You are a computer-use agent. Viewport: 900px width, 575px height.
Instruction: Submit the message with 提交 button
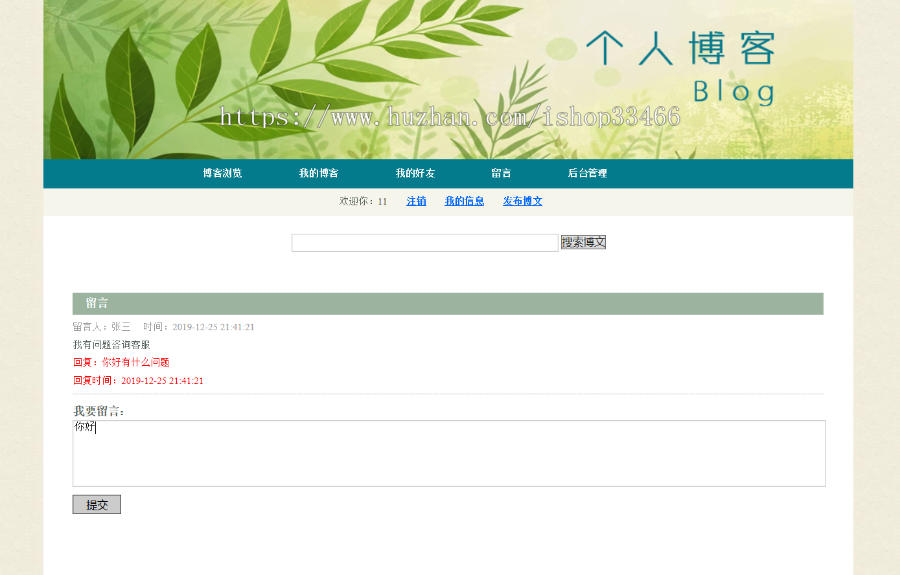tap(96, 504)
